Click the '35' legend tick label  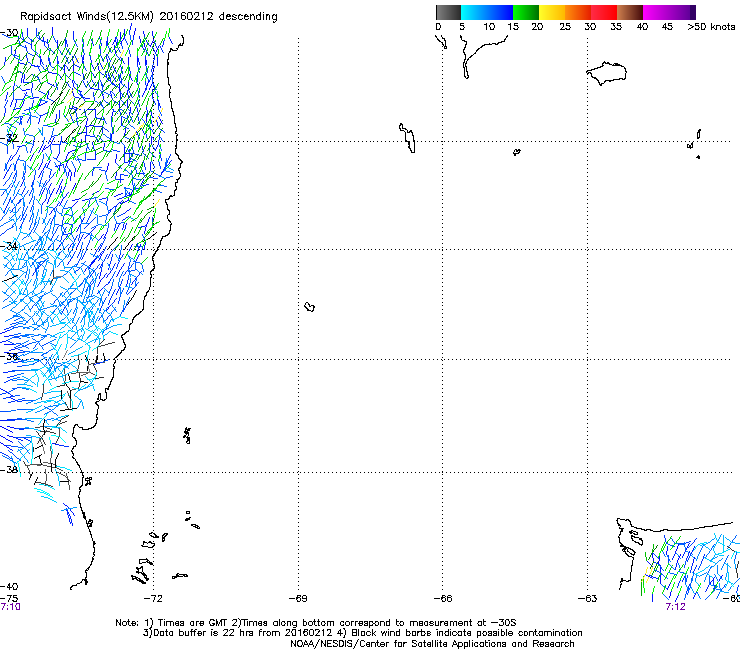616,26
